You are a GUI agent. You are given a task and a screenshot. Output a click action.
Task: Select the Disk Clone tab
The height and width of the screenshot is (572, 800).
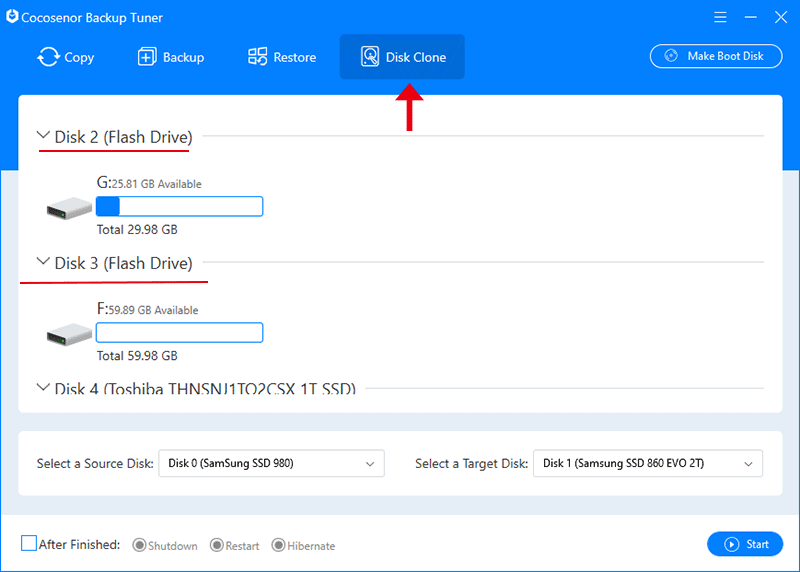pyautogui.click(x=402, y=57)
